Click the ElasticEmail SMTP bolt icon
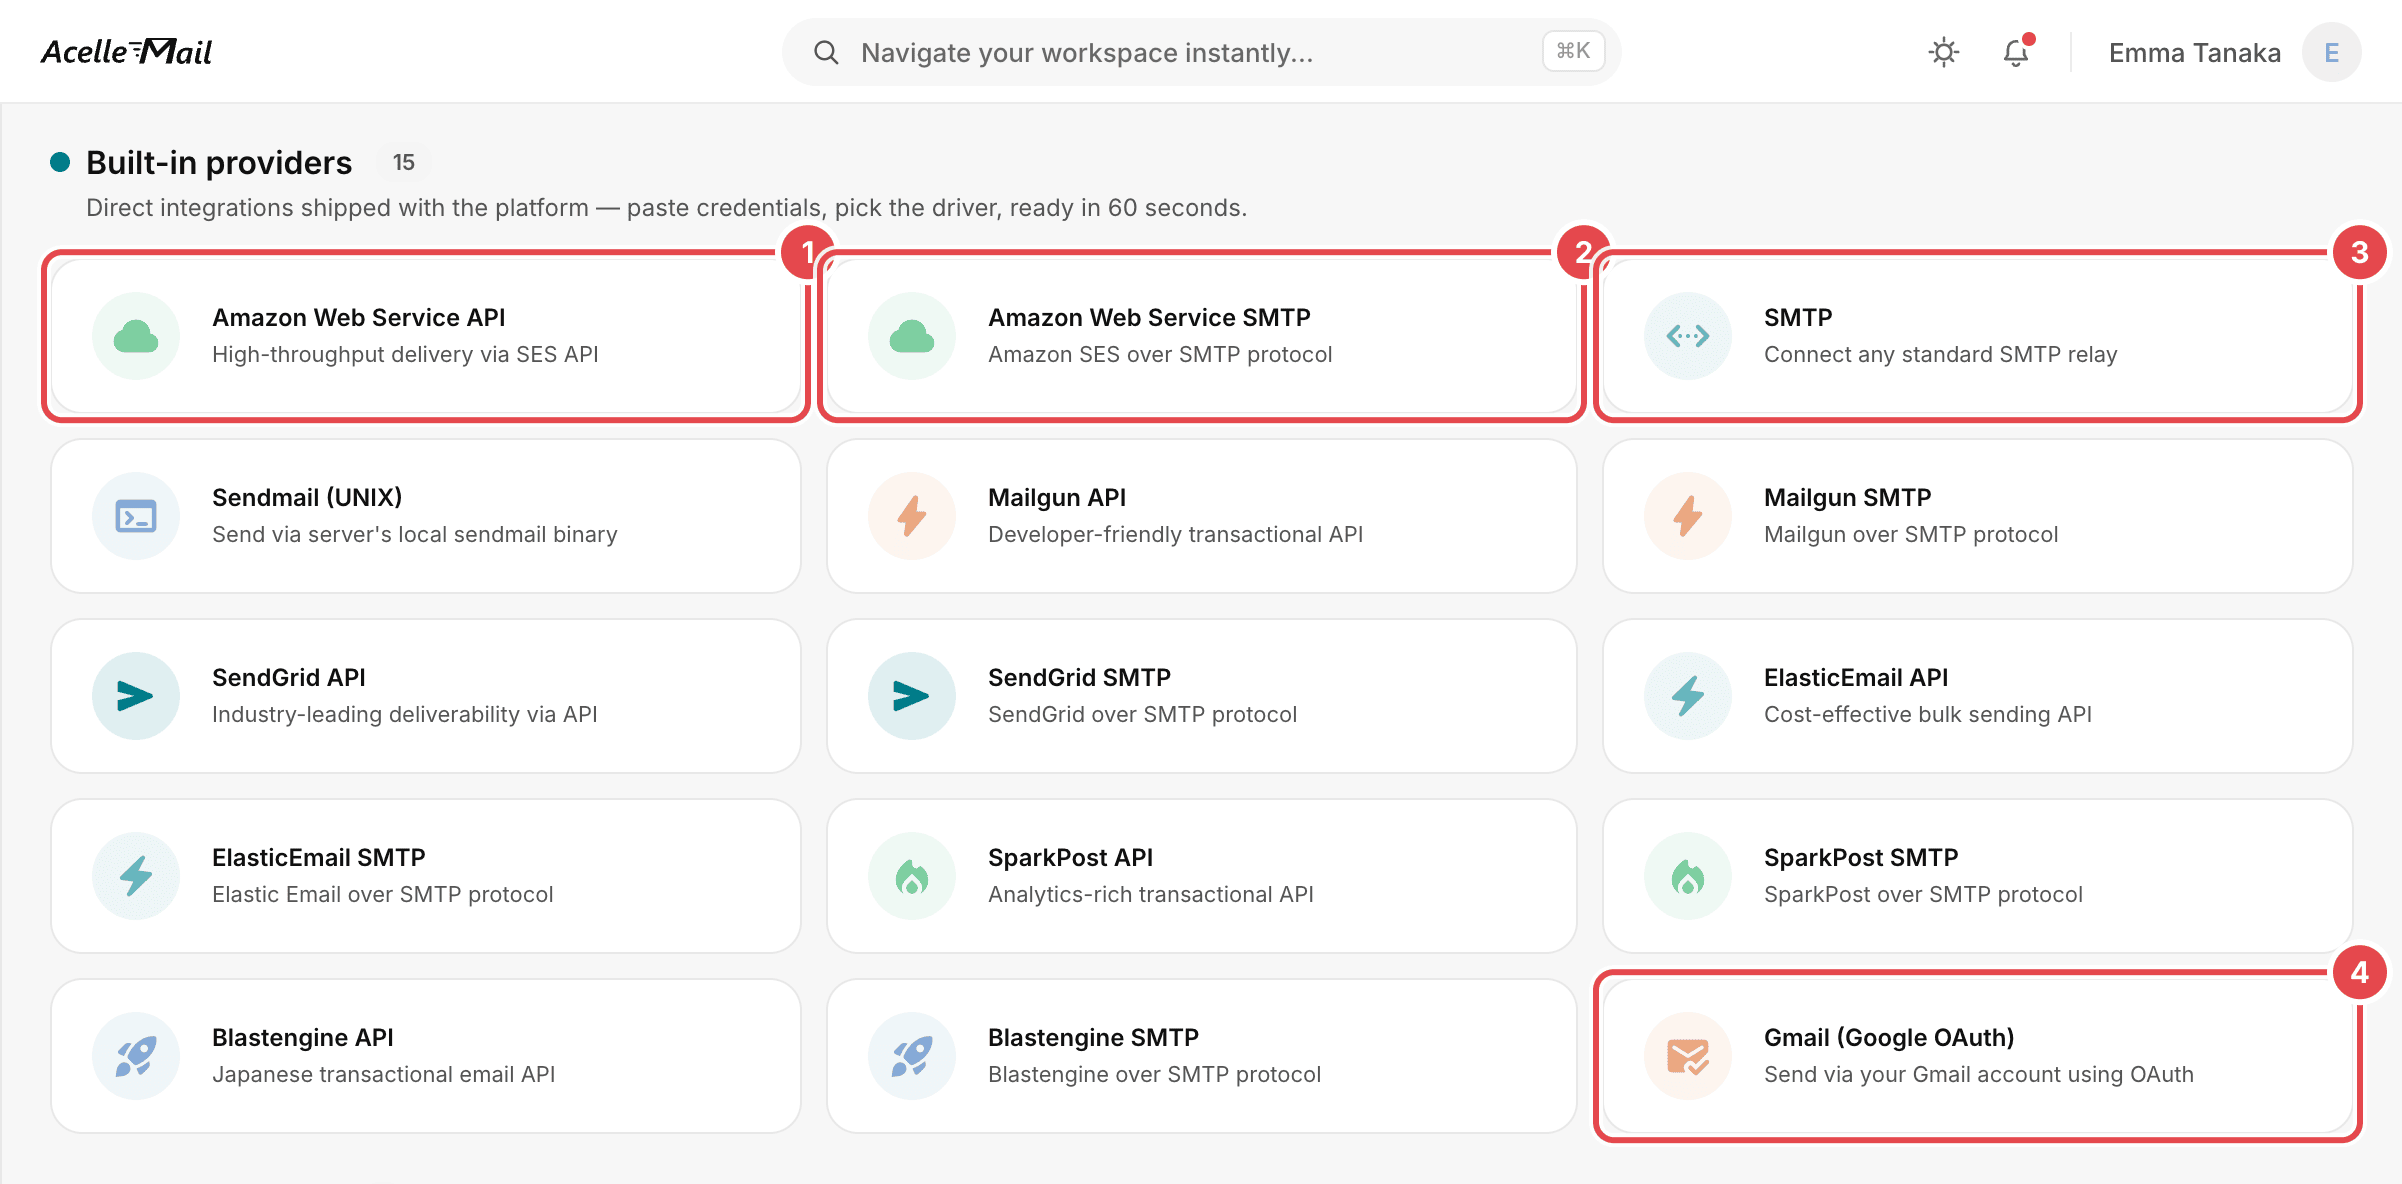2402x1184 pixels. [136, 876]
